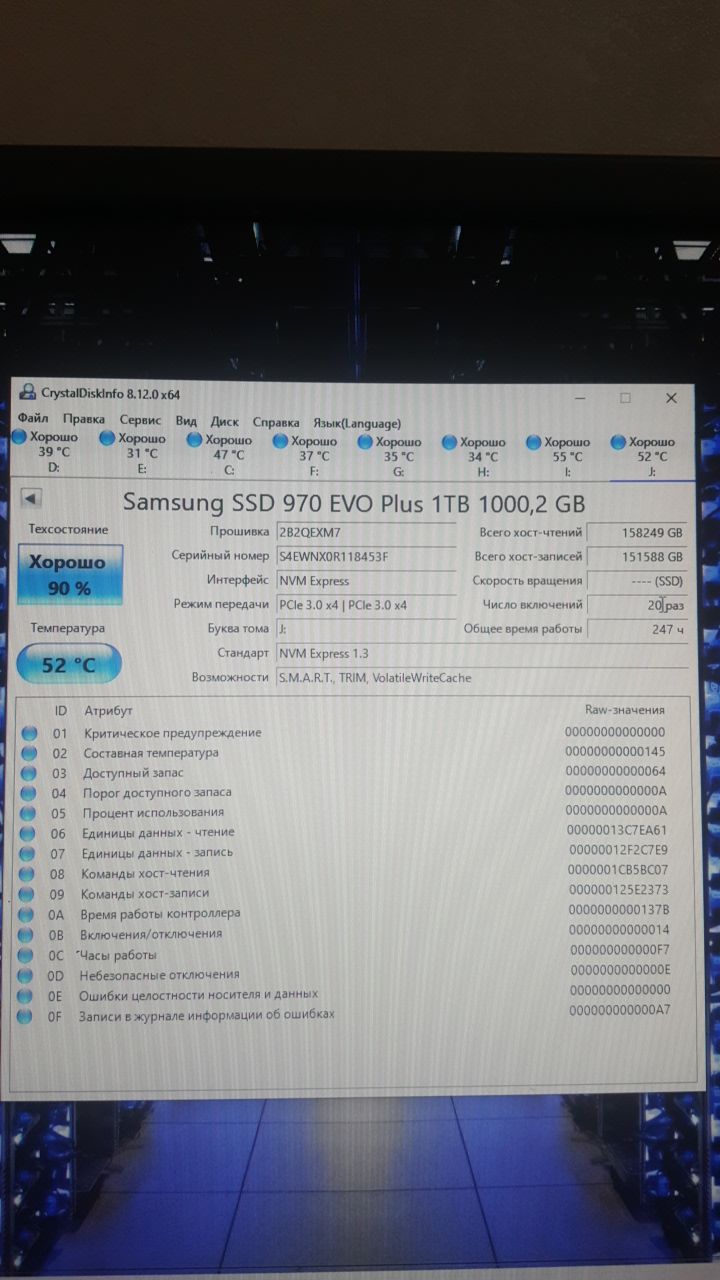
Task: Go to previous disk with left arrow
Action: (x=30, y=497)
